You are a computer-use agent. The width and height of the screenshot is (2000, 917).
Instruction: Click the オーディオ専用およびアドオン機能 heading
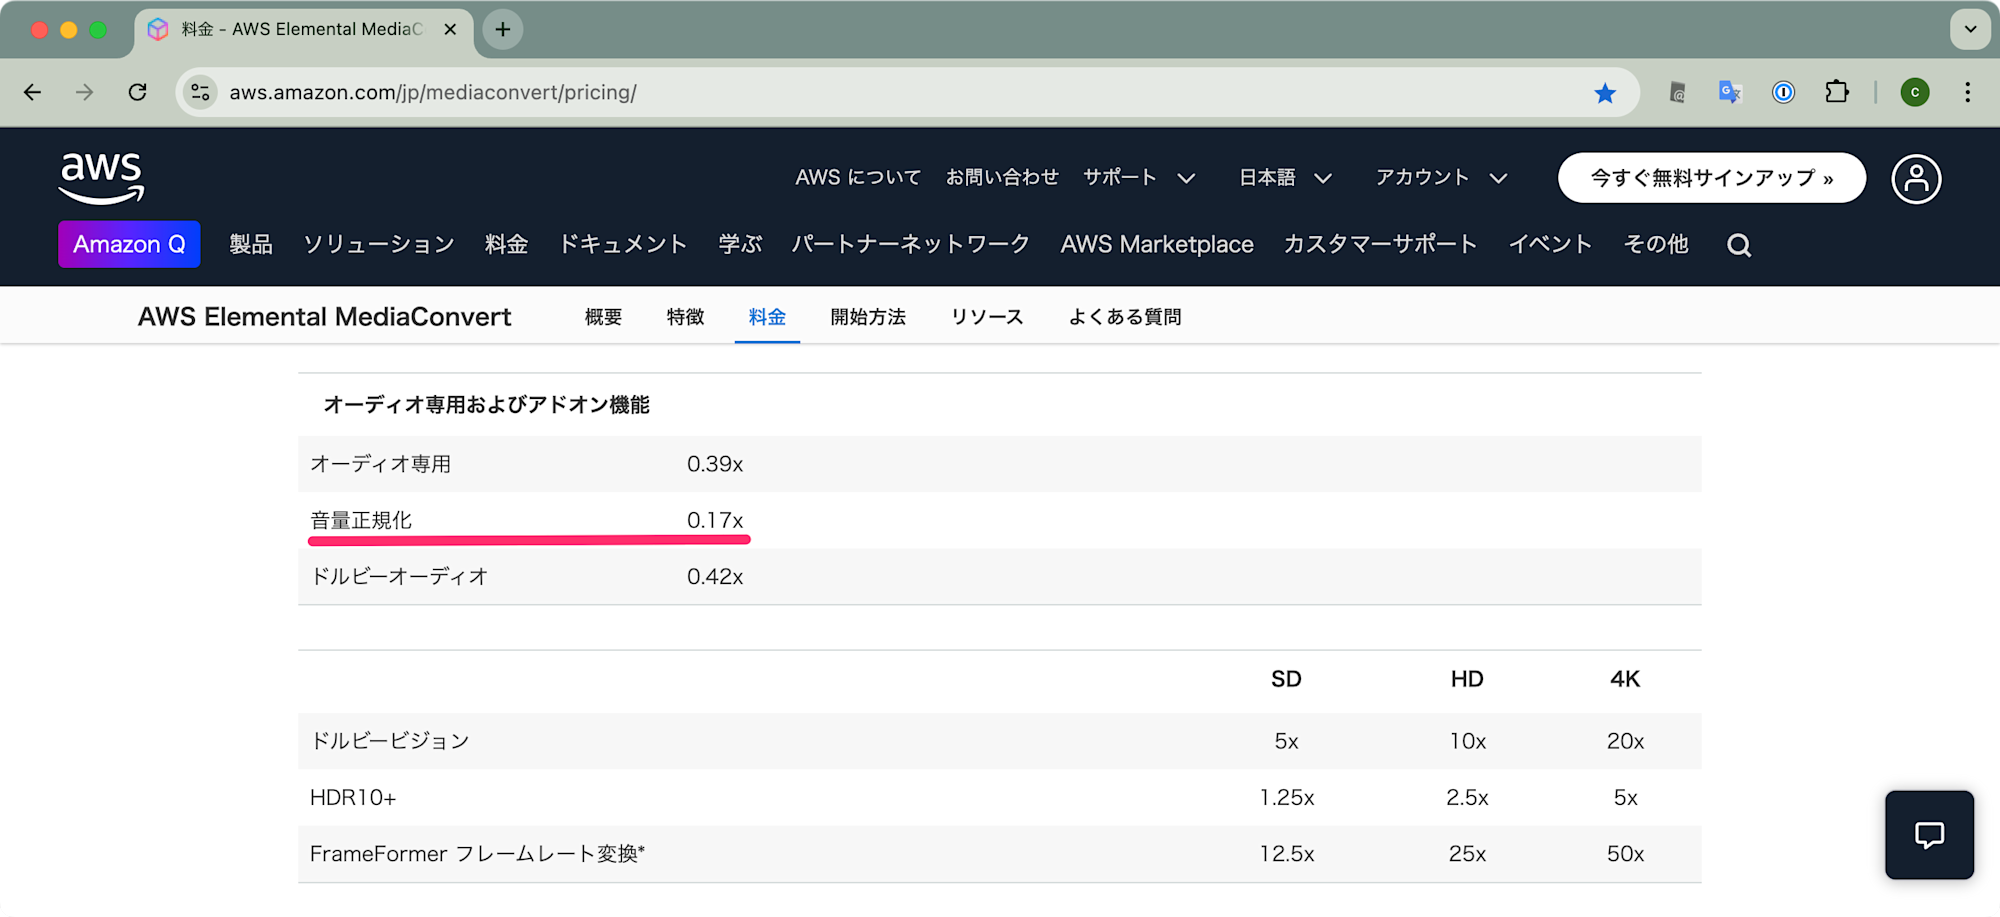486,404
